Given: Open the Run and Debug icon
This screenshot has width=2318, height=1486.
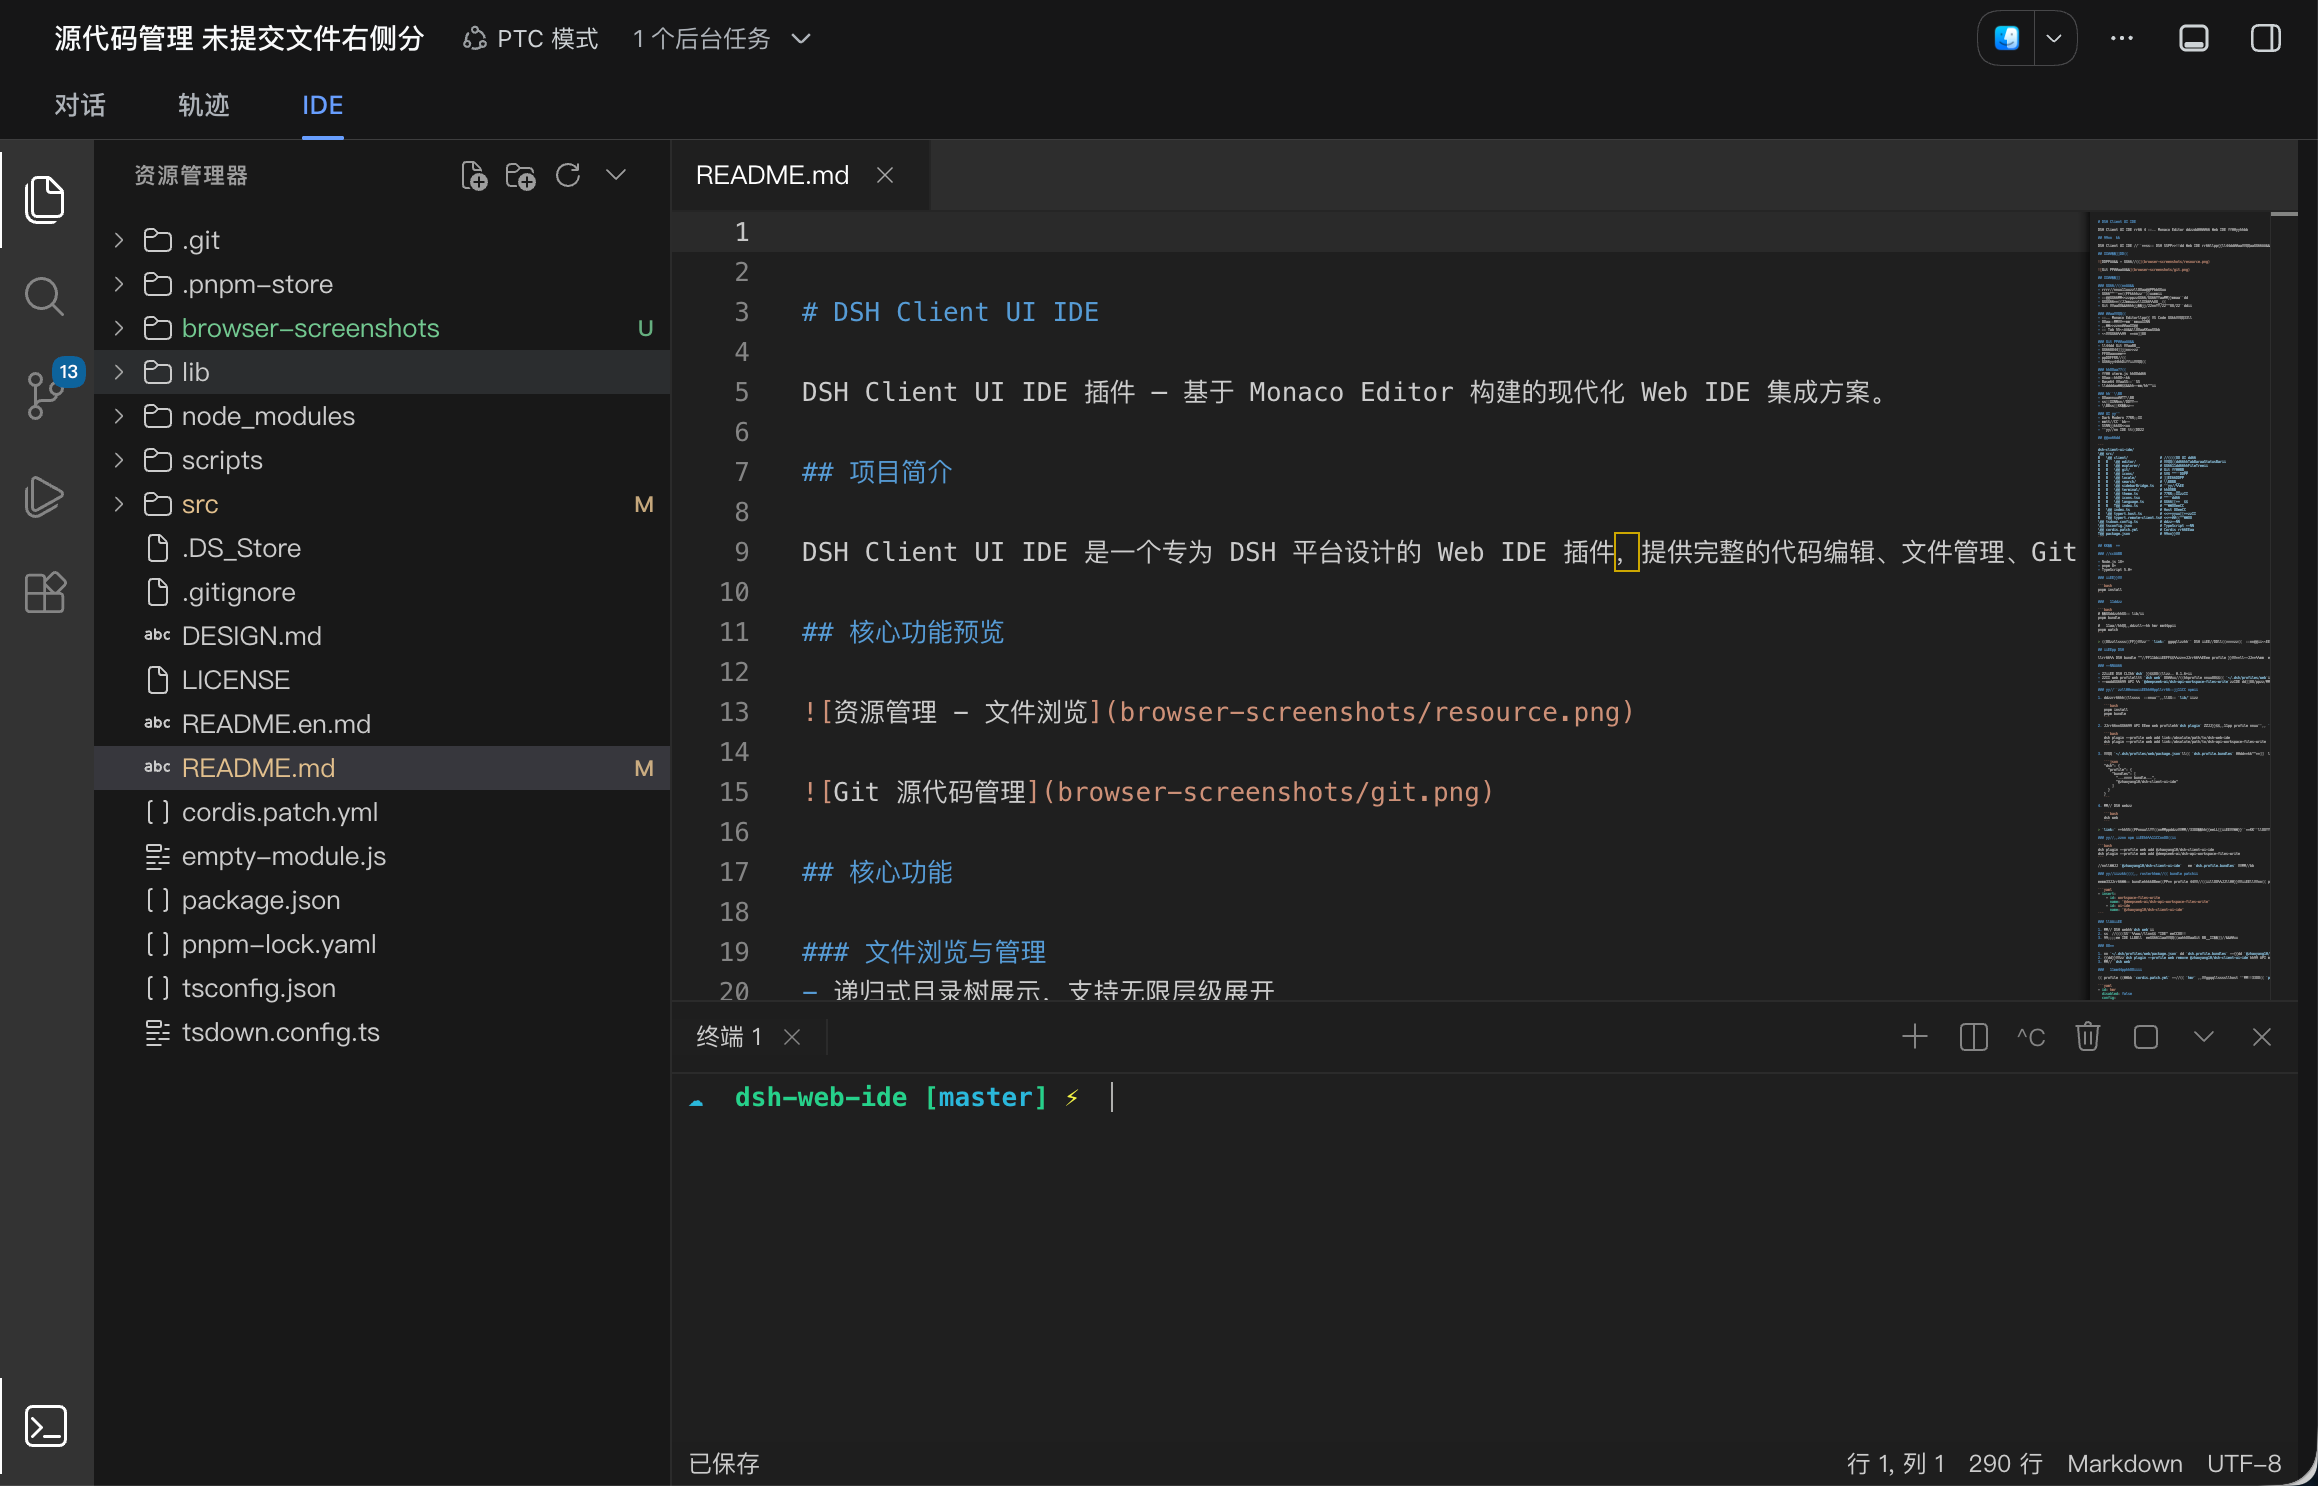Looking at the screenshot, I should coord(45,496).
